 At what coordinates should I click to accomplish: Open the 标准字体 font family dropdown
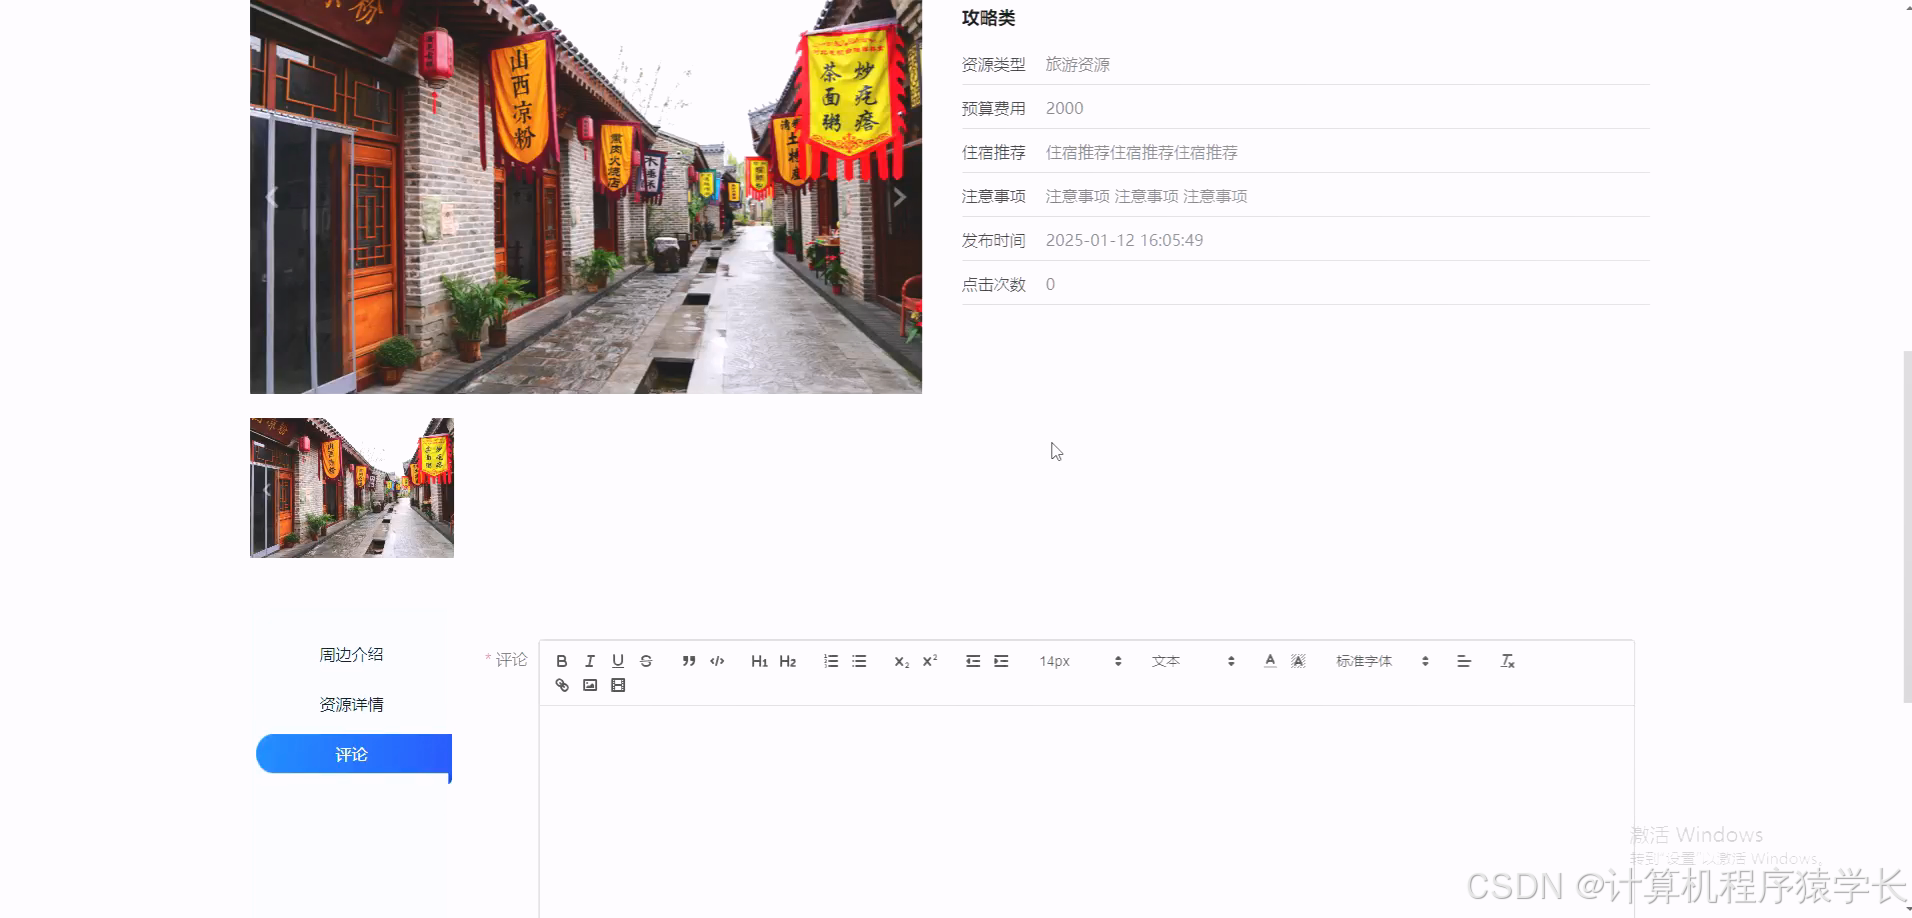[1382, 661]
